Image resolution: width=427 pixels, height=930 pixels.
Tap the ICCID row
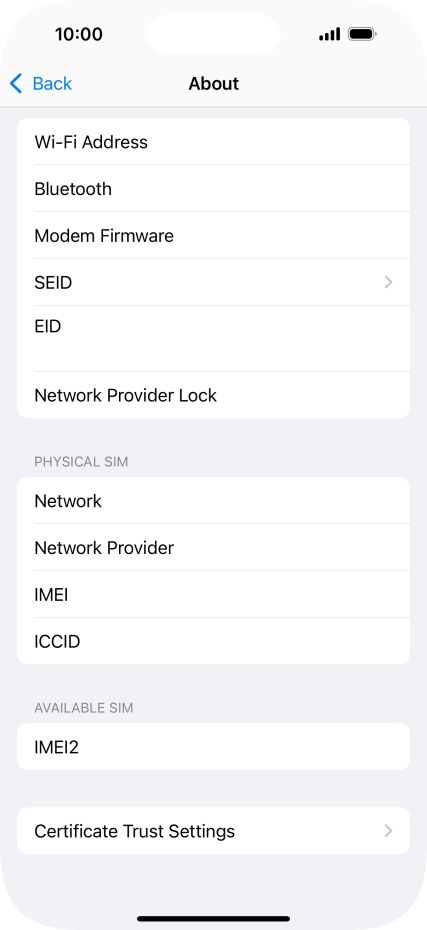tap(214, 641)
